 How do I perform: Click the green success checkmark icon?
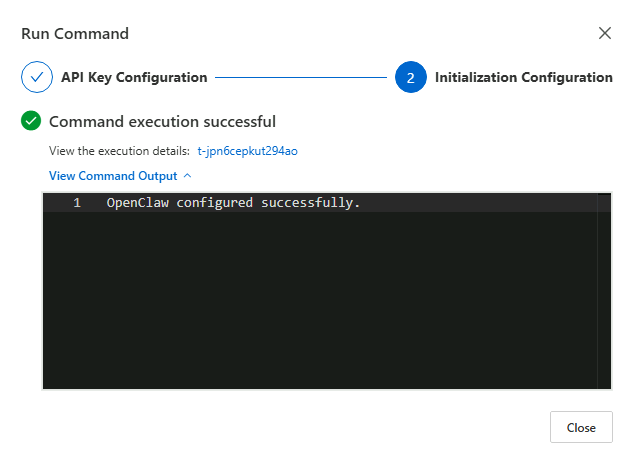[x=31, y=122]
